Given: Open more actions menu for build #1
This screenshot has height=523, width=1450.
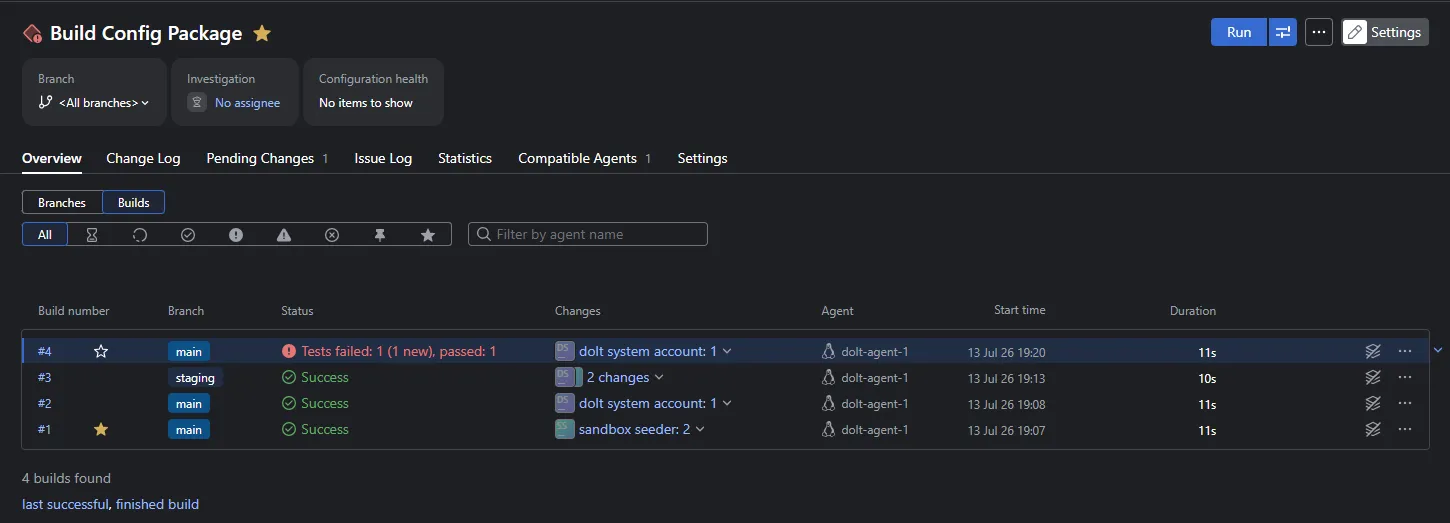Looking at the screenshot, I should (1405, 429).
